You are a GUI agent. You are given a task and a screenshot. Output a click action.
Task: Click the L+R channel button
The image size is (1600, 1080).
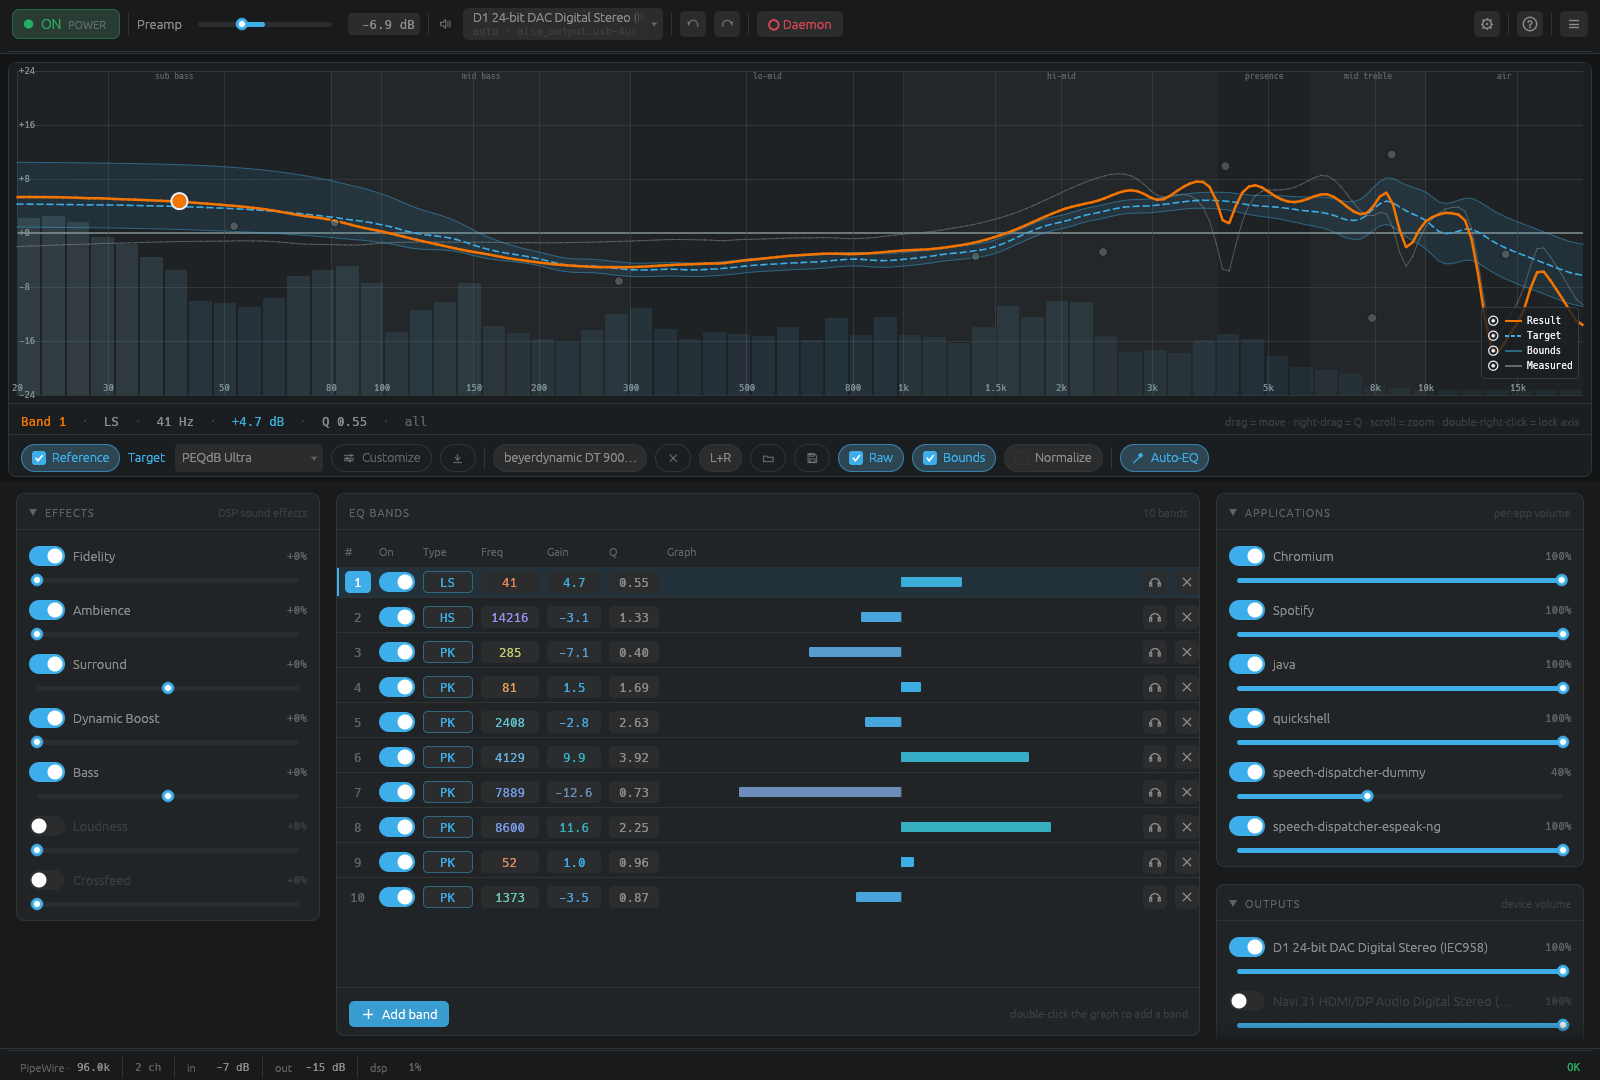tap(720, 458)
